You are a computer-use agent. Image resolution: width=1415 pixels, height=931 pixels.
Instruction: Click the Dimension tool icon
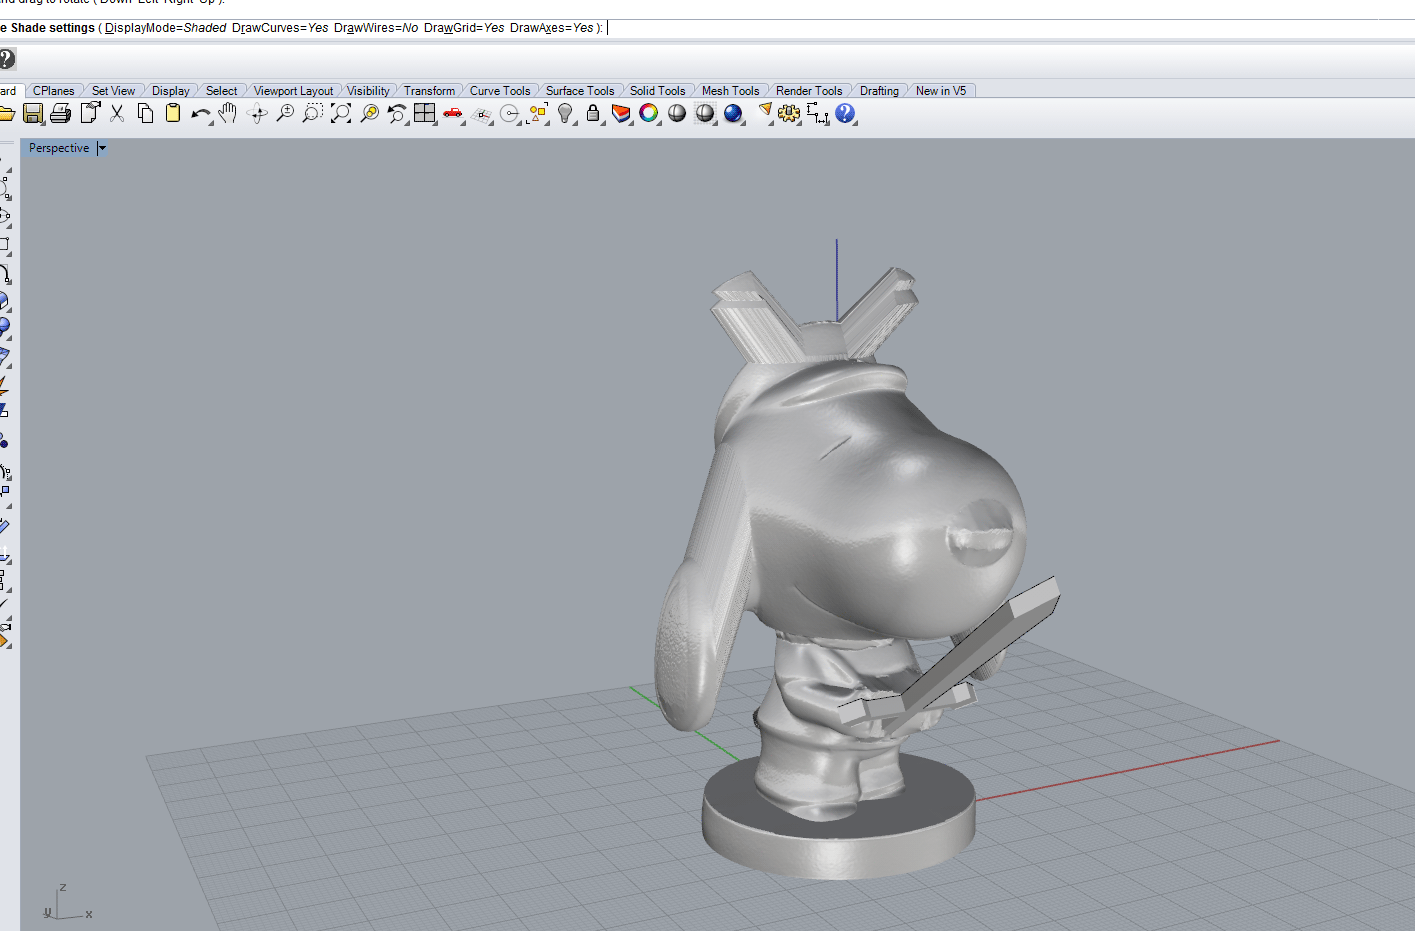[817, 114]
